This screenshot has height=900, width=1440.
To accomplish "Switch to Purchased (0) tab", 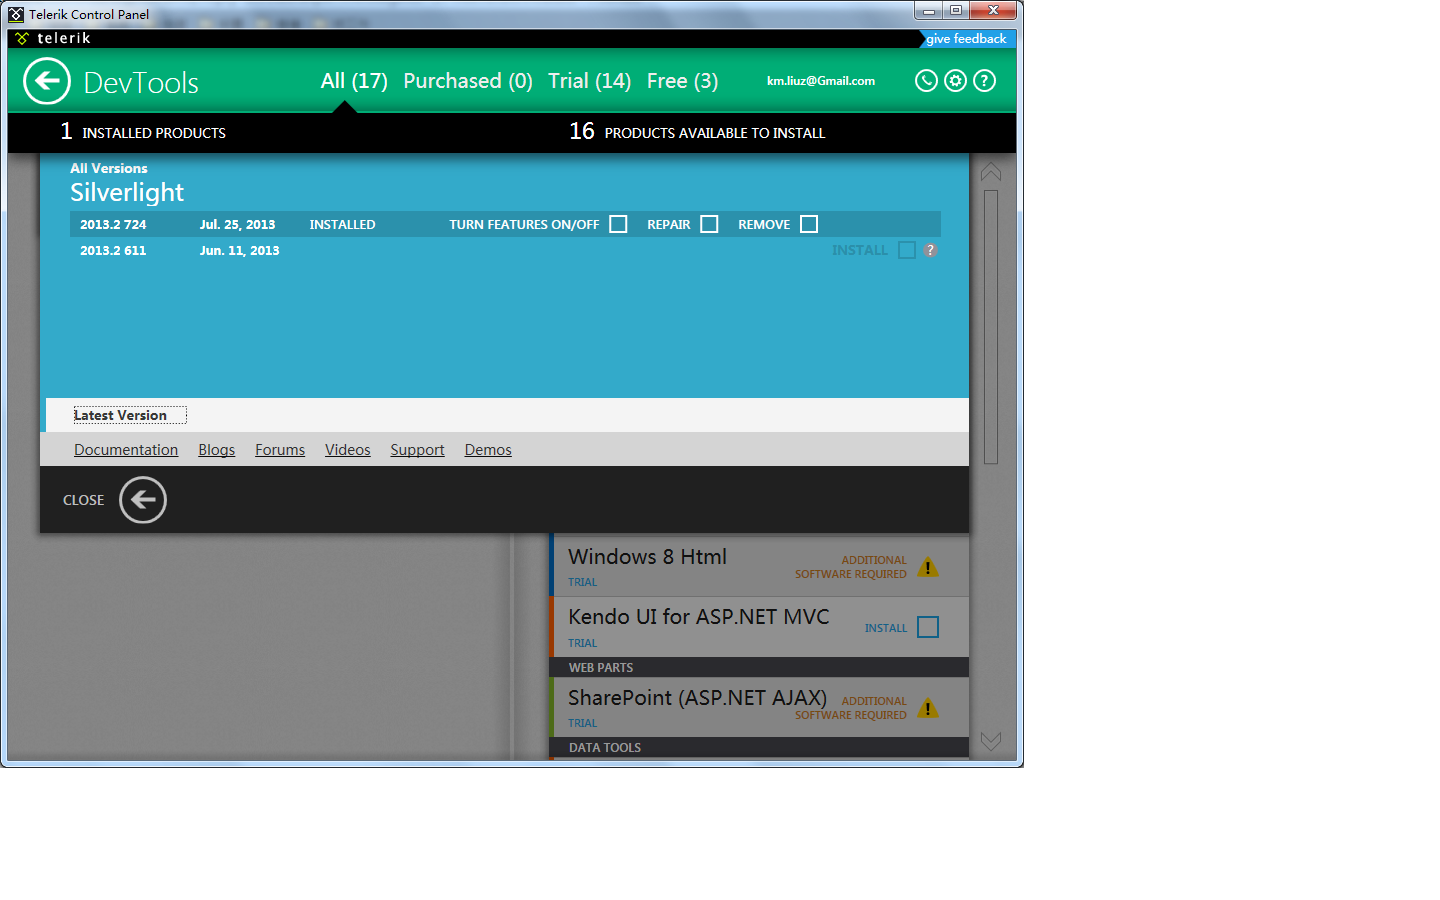I will (468, 81).
